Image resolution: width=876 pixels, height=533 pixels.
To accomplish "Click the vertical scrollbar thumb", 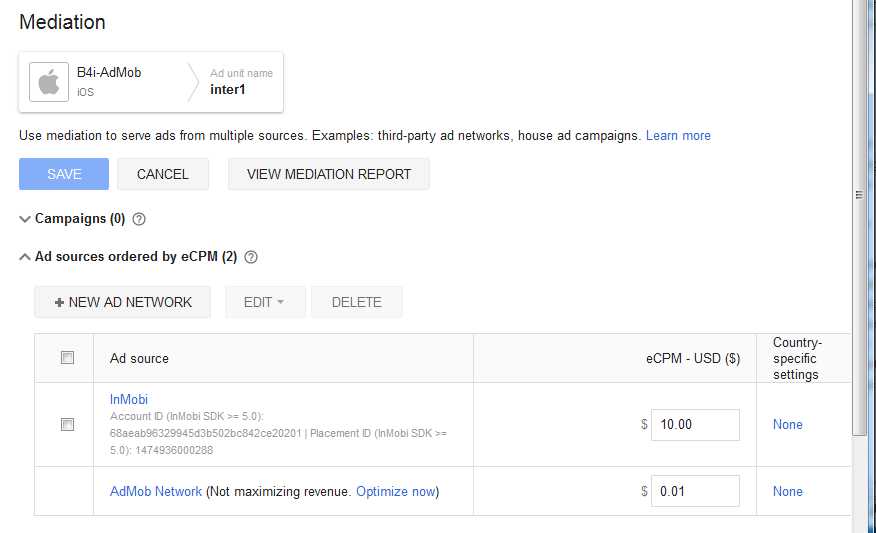I will coord(859,217).
